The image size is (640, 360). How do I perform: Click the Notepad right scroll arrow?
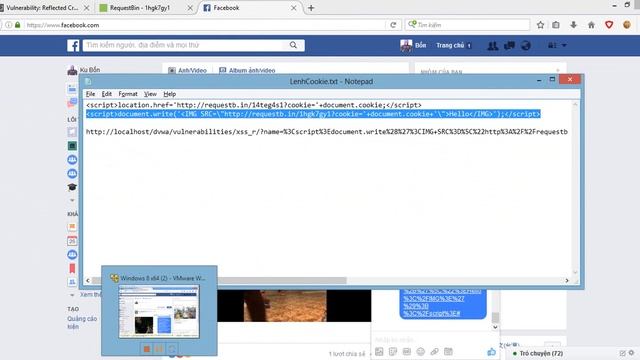point(567,280)
